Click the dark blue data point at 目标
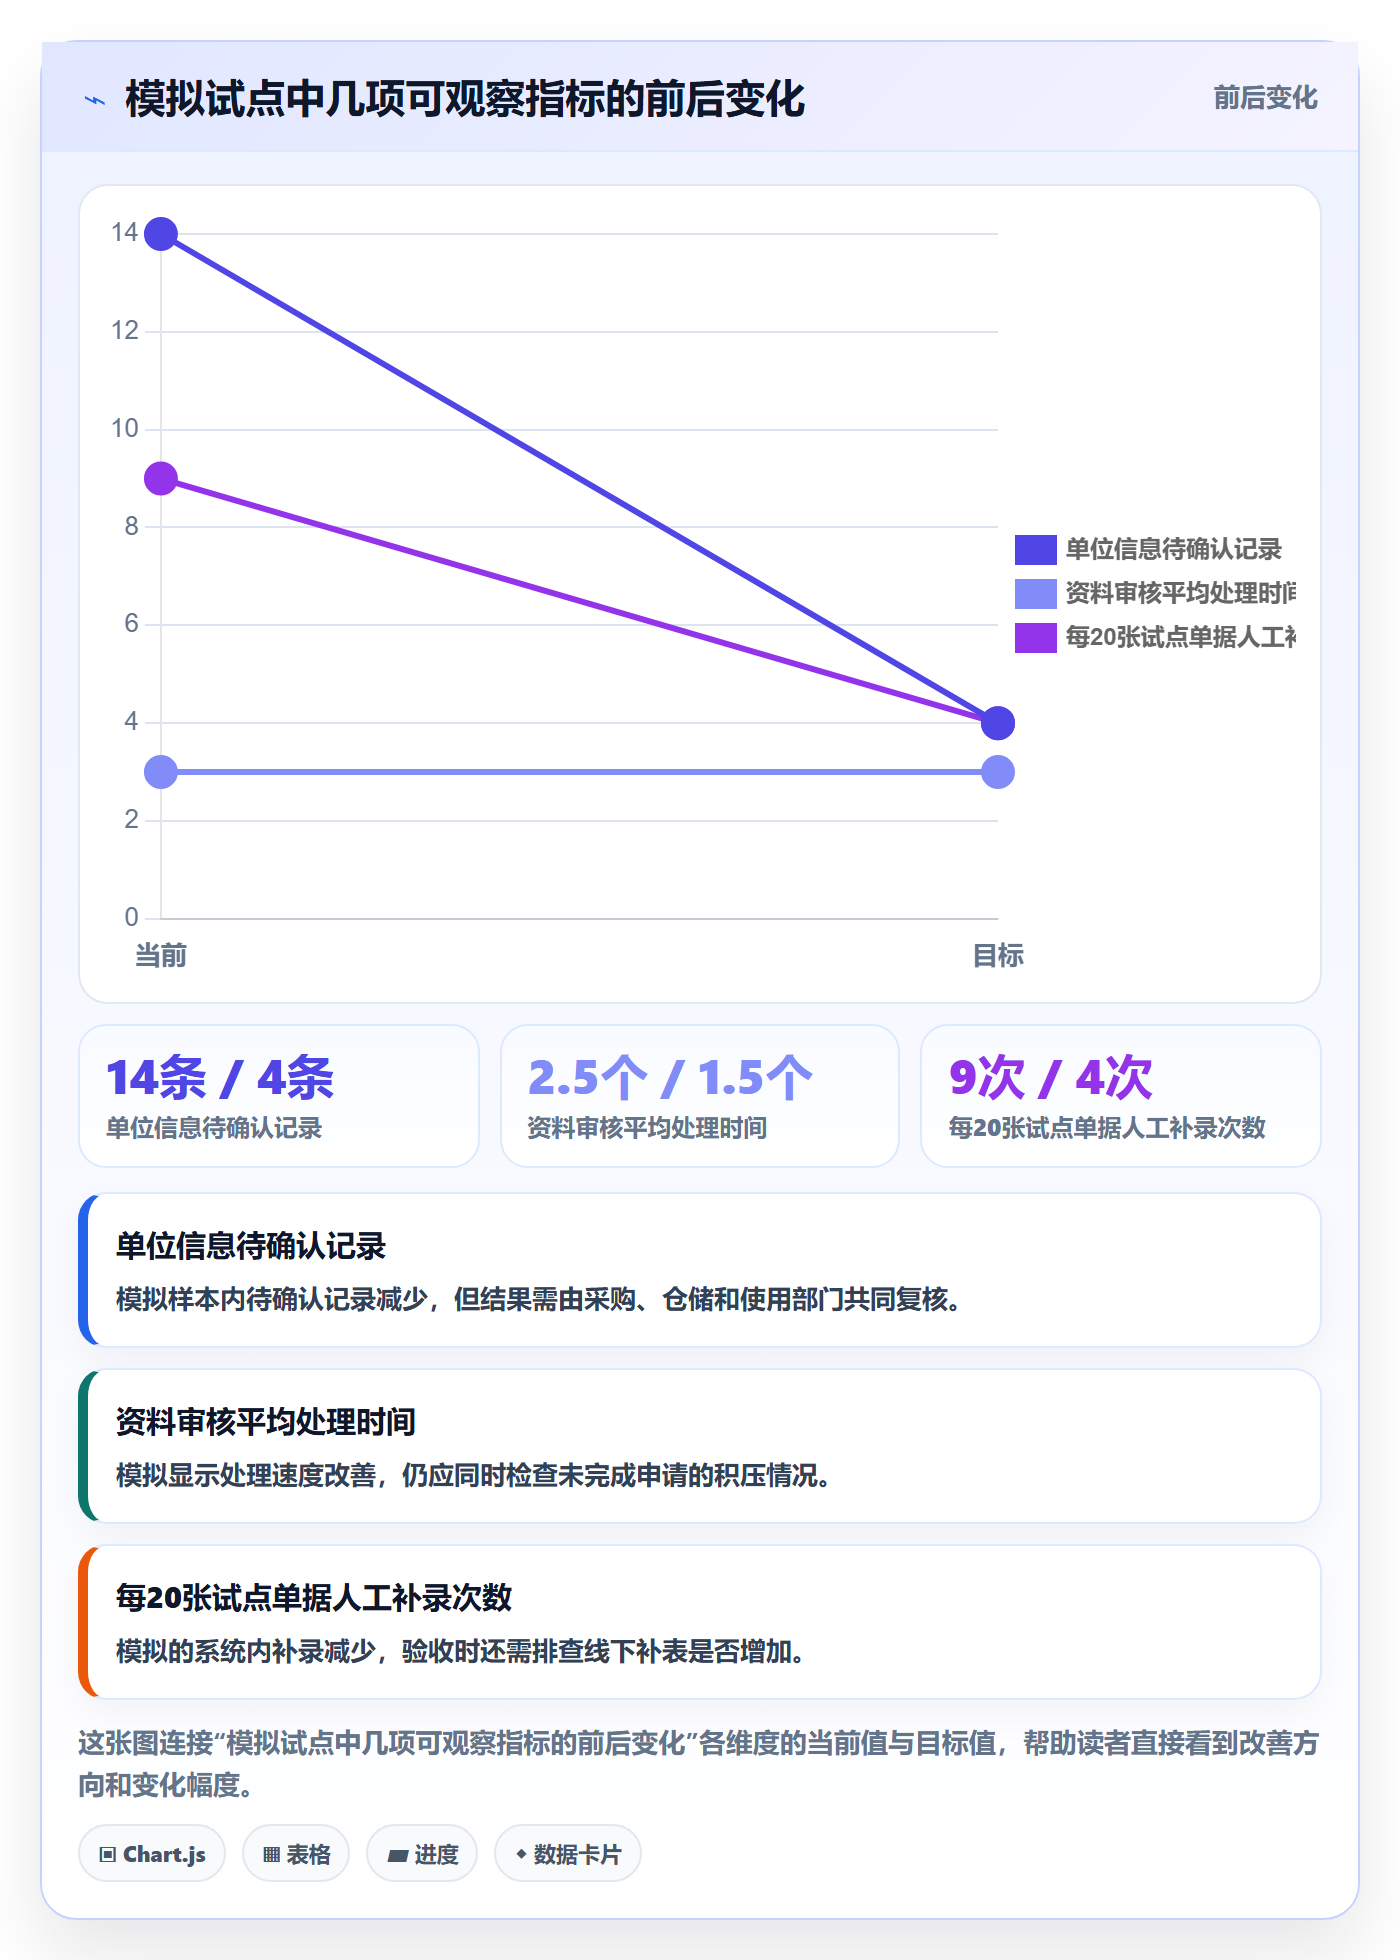This screenshot has width=1400, height=1960. tap(998, 723)
